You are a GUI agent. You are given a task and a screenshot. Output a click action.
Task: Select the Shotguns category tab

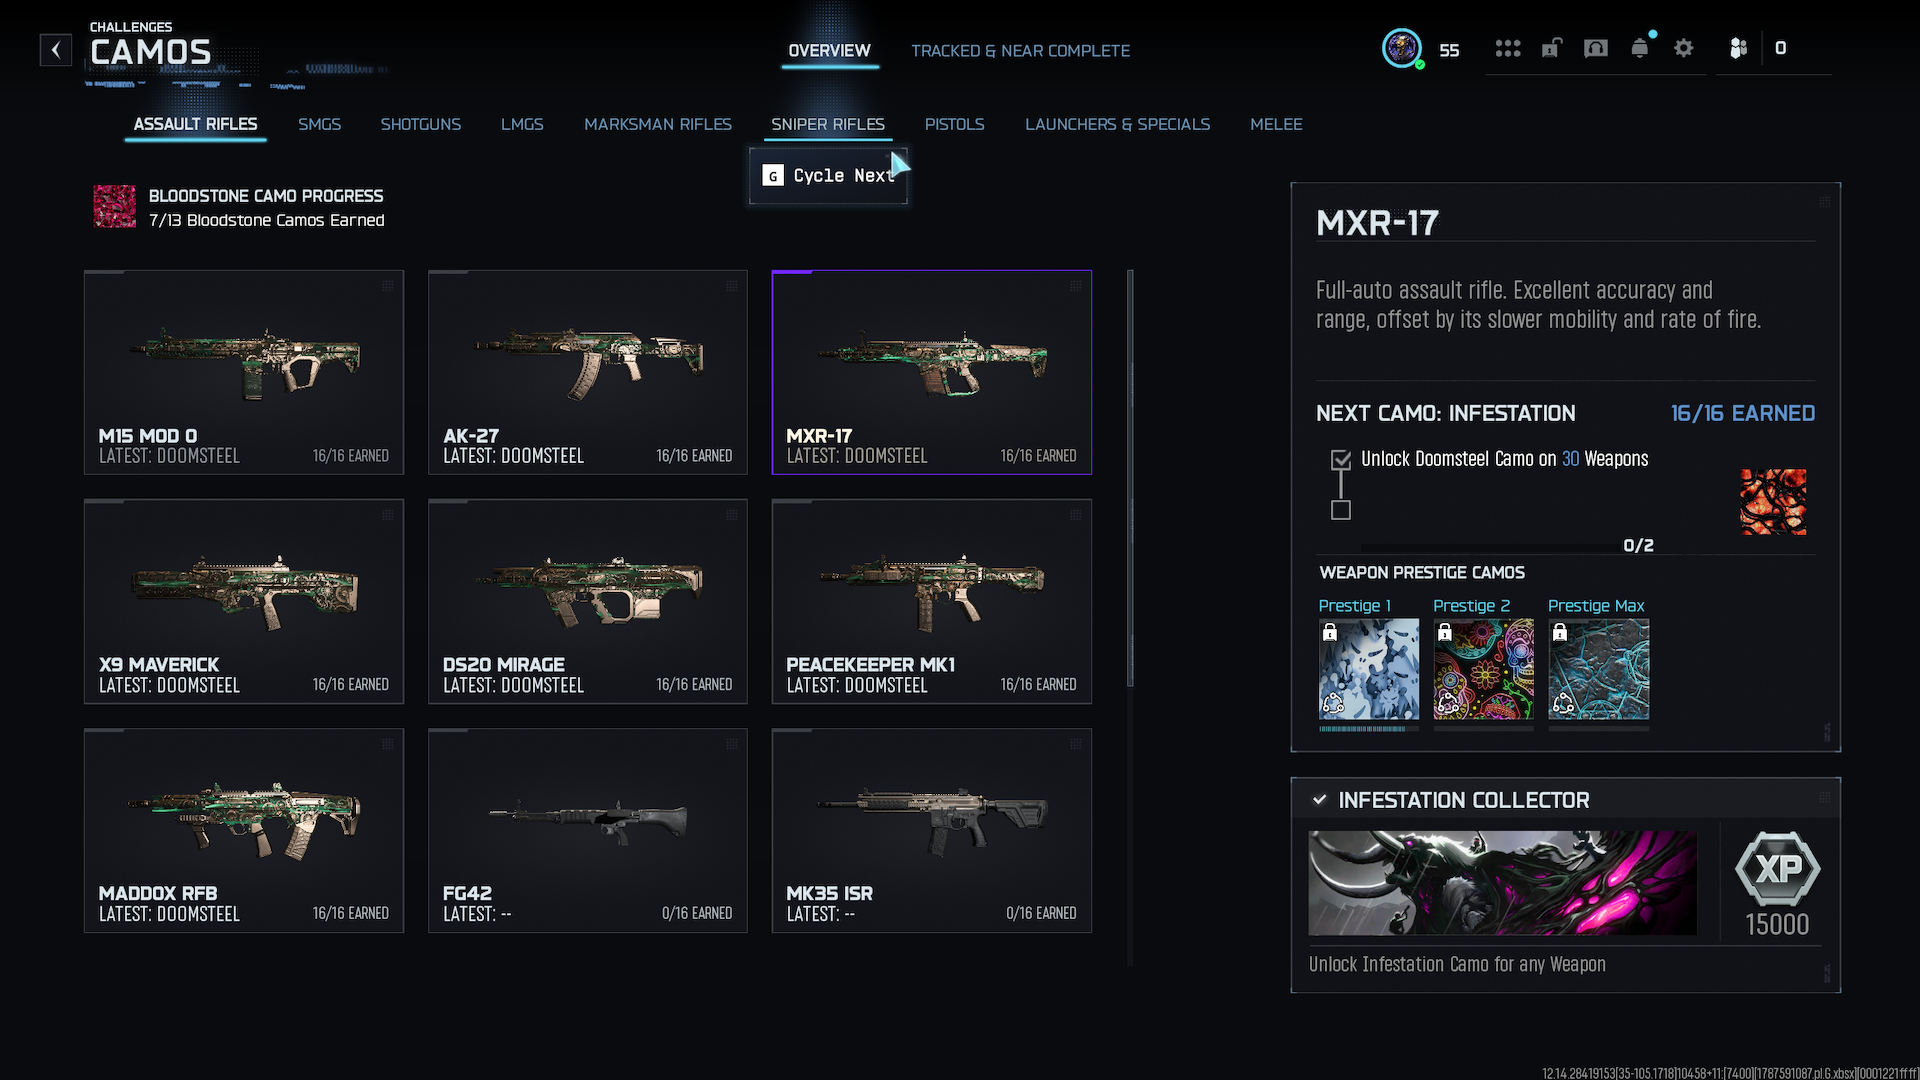421,124
